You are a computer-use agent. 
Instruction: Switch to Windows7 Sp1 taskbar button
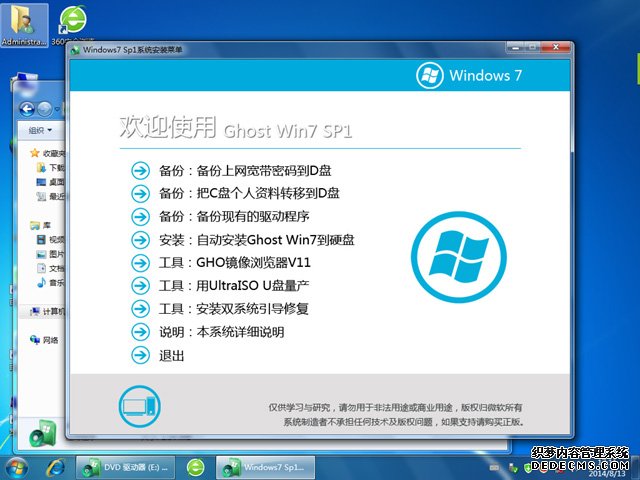265,467
